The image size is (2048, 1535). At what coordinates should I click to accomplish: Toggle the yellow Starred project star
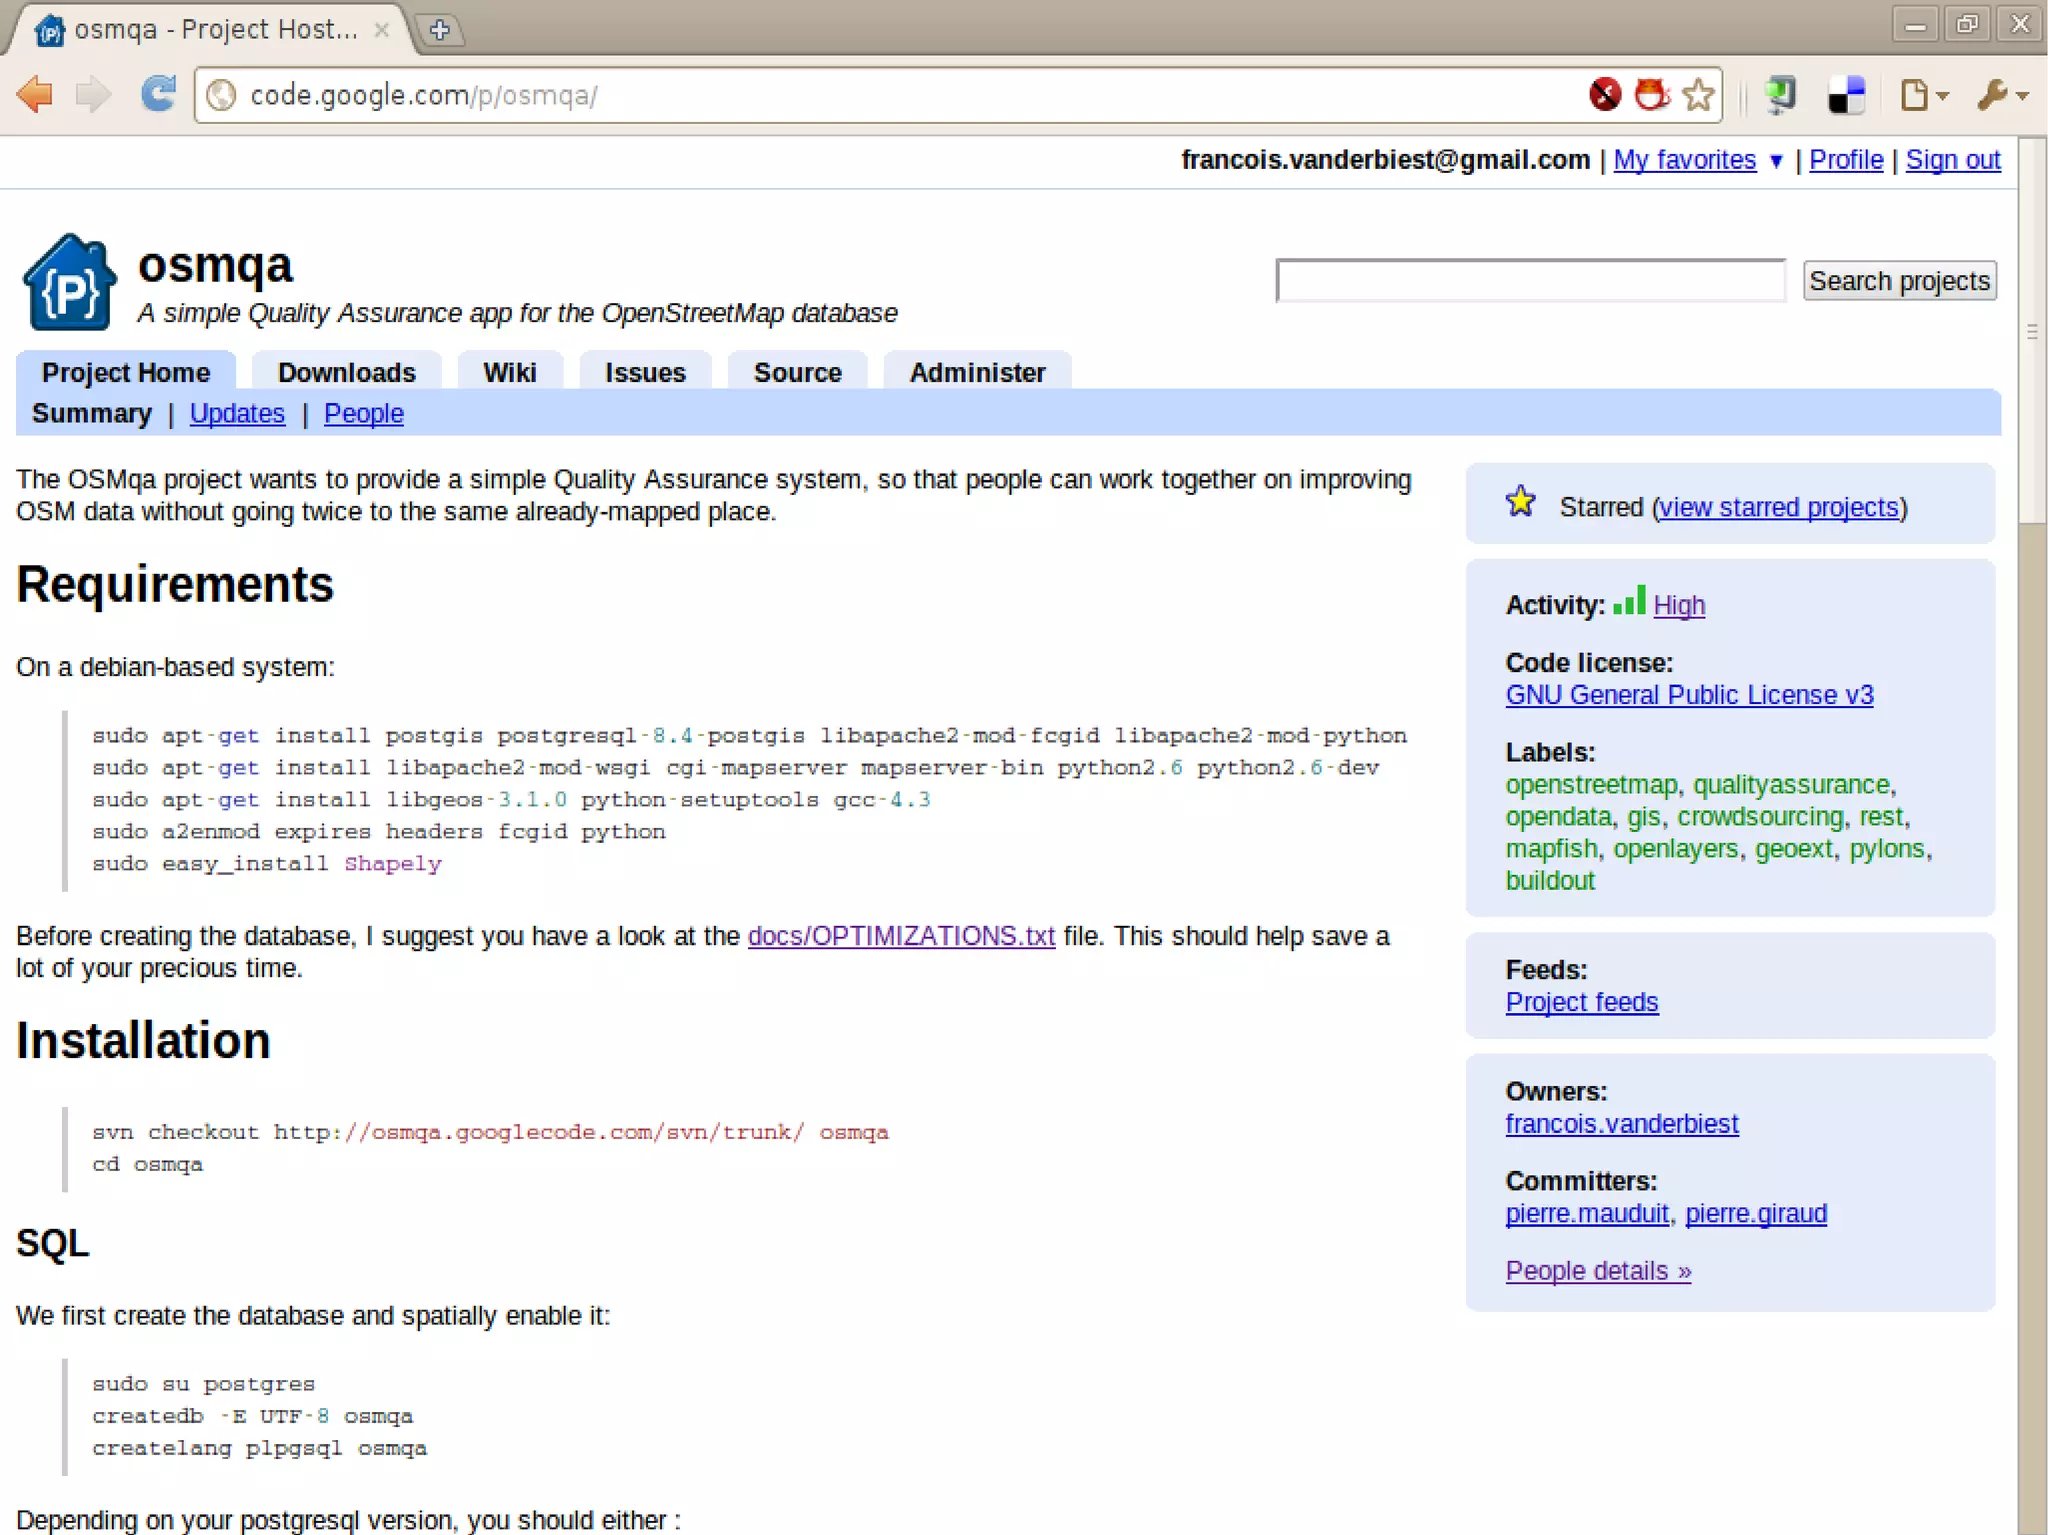[x=1520, y=501]
